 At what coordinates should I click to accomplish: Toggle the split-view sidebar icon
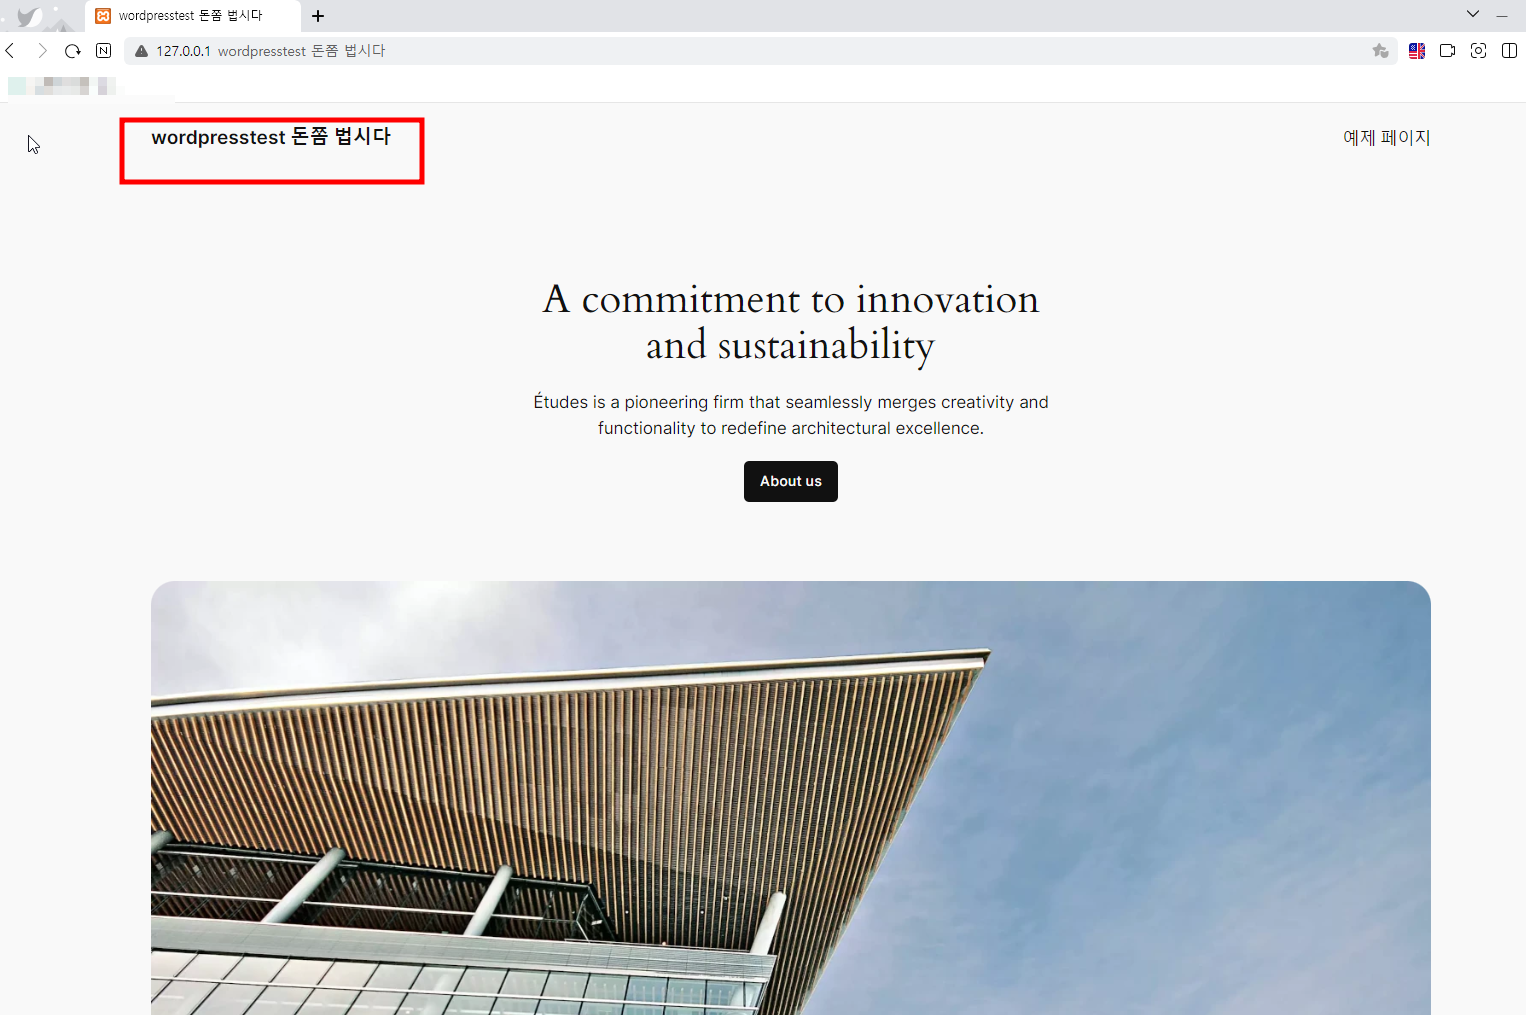pyautogui.click(x=1509, y=51)
